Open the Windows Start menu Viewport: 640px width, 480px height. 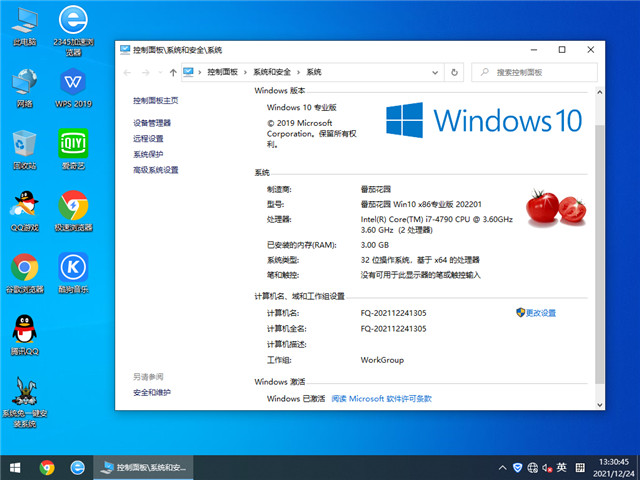(x=15, y=467)
